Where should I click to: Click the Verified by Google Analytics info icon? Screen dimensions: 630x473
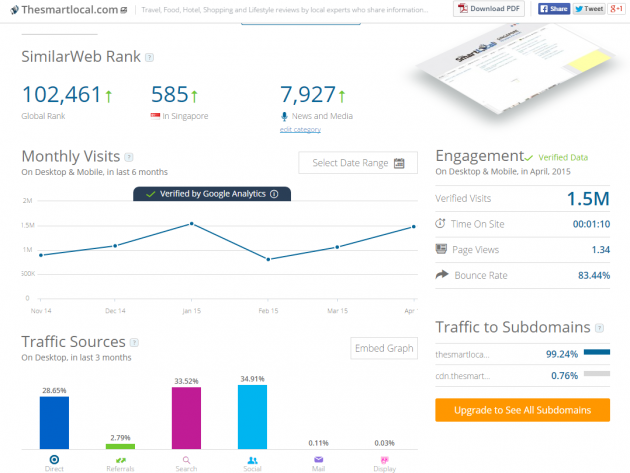tap(273, 194)
